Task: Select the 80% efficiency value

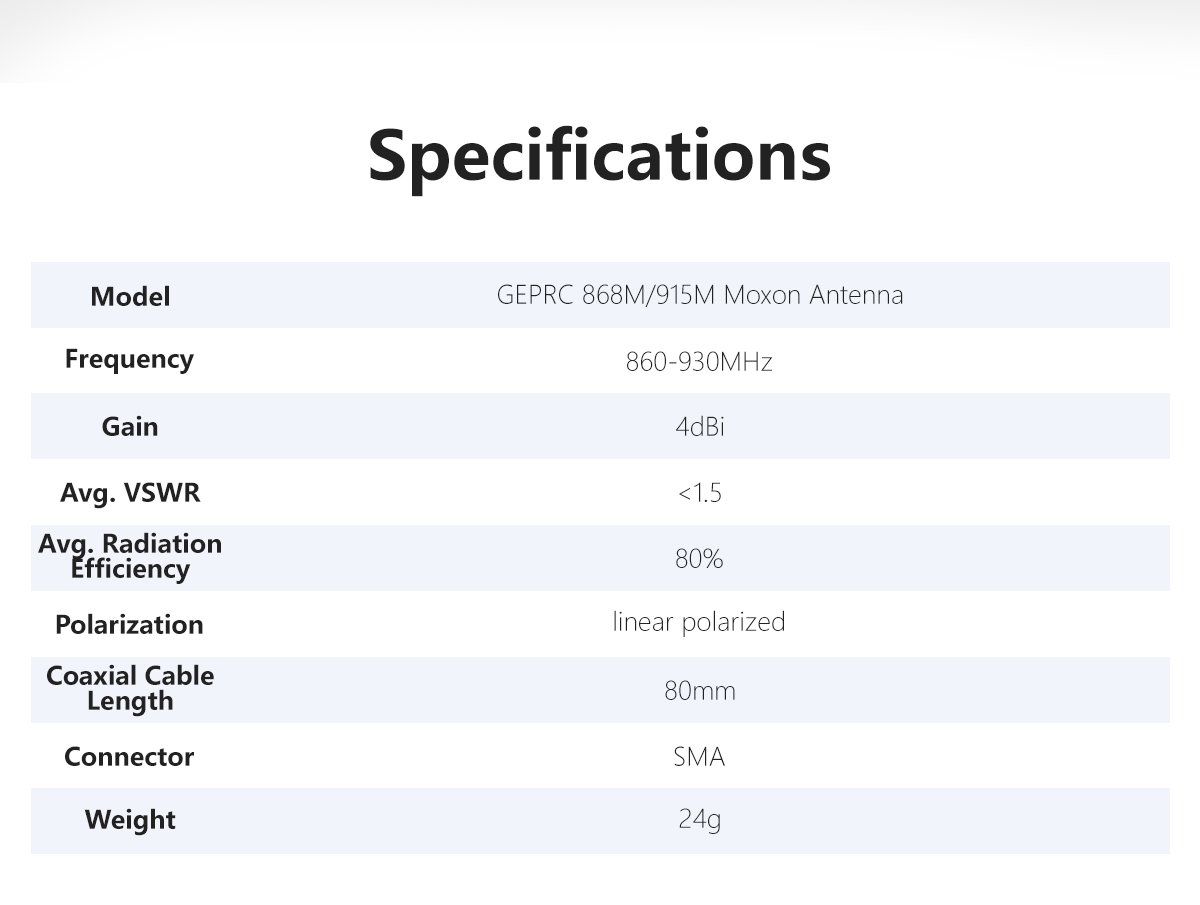Action: [x=699, y=559]
